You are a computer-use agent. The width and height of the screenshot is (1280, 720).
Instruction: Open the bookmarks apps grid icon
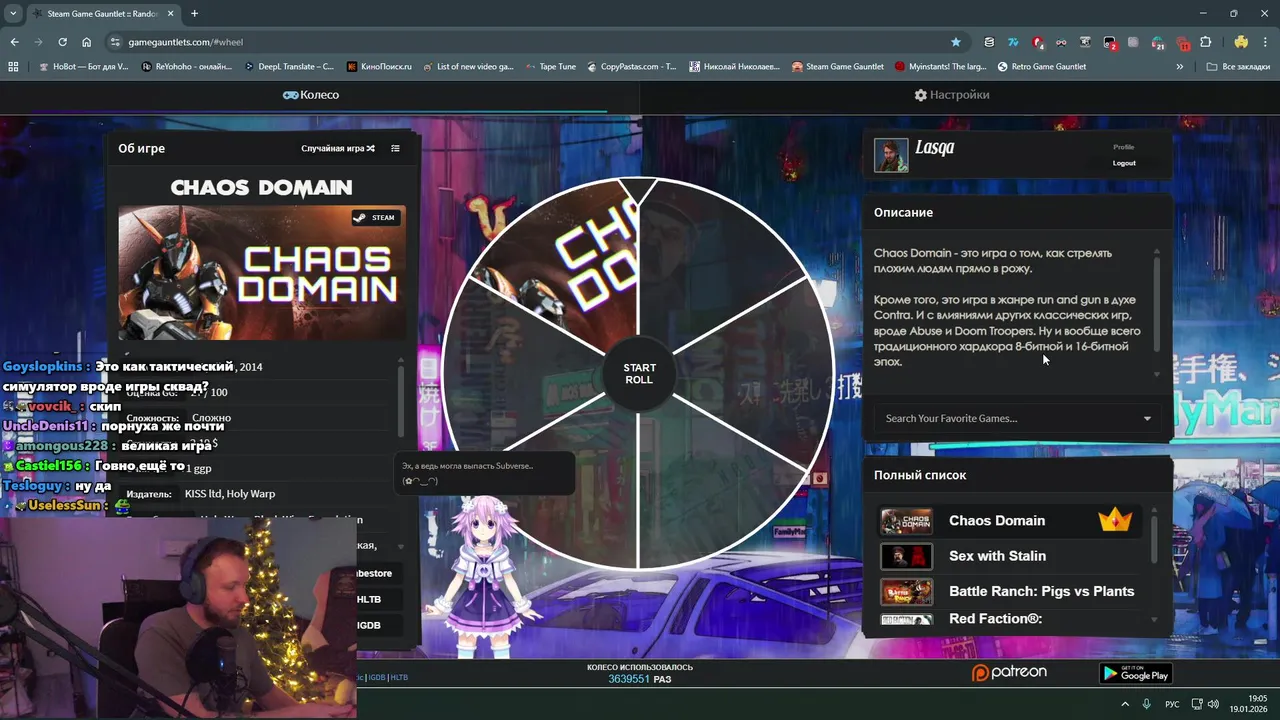(x=13, y=67)
